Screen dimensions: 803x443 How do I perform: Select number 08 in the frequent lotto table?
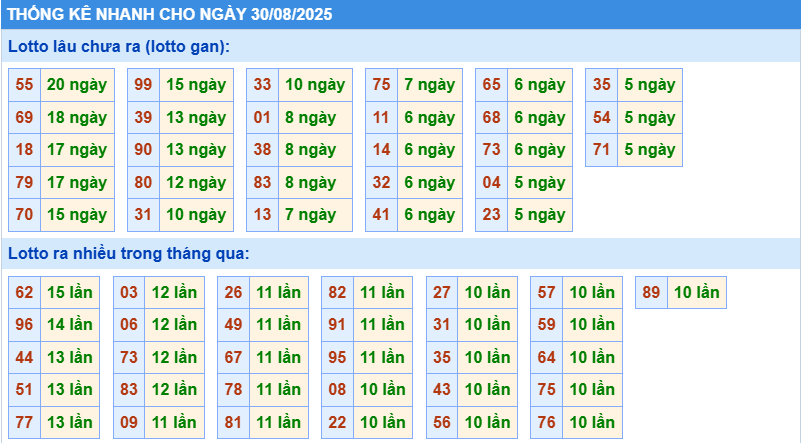click(337, 390)
